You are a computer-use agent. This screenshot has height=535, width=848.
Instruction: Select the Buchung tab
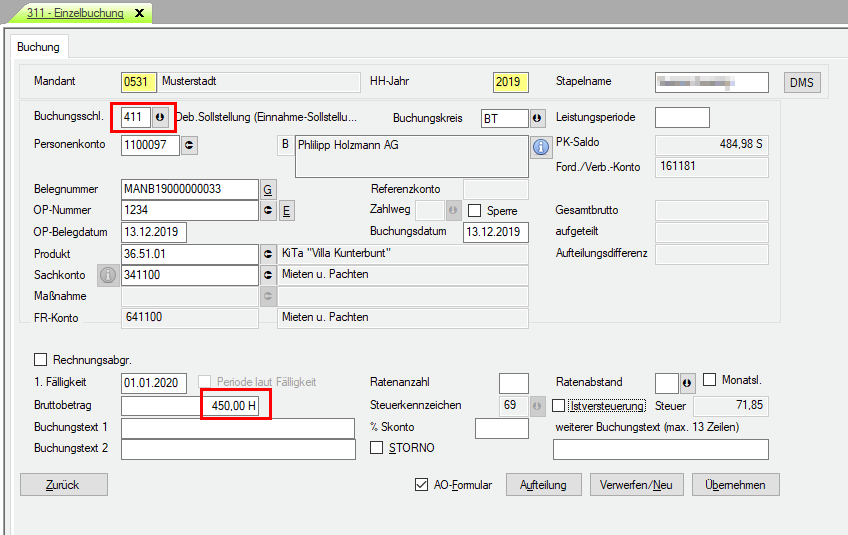39,47
